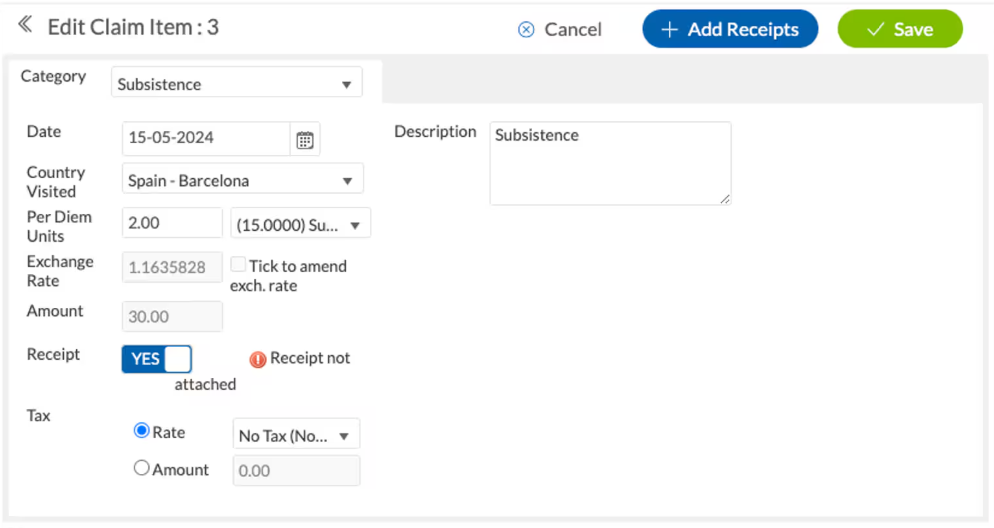Click the Date input field
Image resolution: width=994 pixels, height=528 pixels.
tap(206, 139)
